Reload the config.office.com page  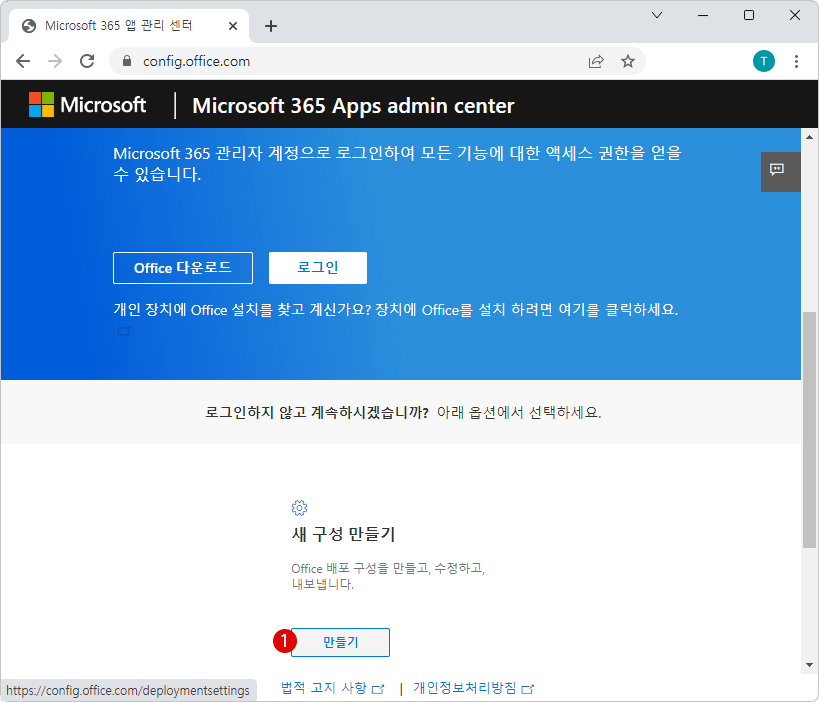coord(87,62)
